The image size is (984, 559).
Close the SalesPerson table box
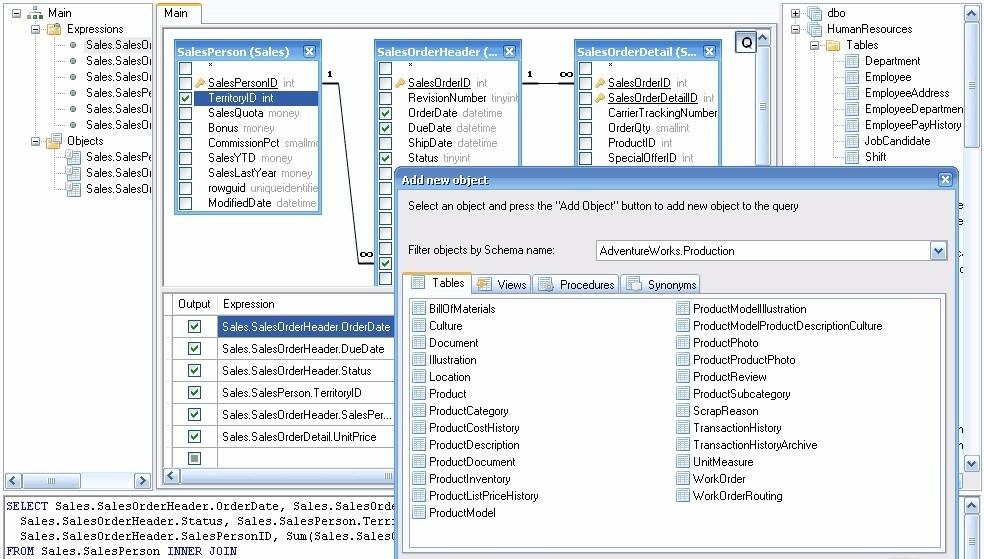point(309,52)
